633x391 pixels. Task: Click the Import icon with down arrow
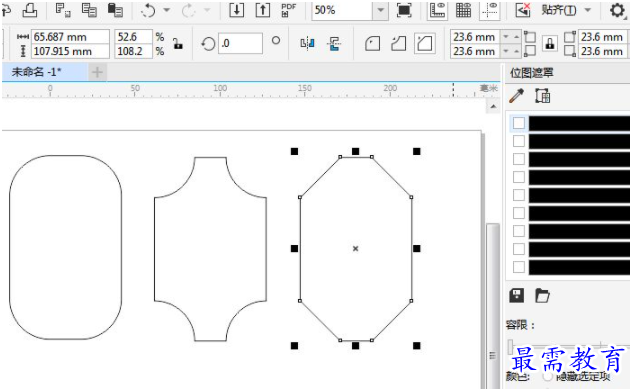pyautogui.click(x=237, y=10)
